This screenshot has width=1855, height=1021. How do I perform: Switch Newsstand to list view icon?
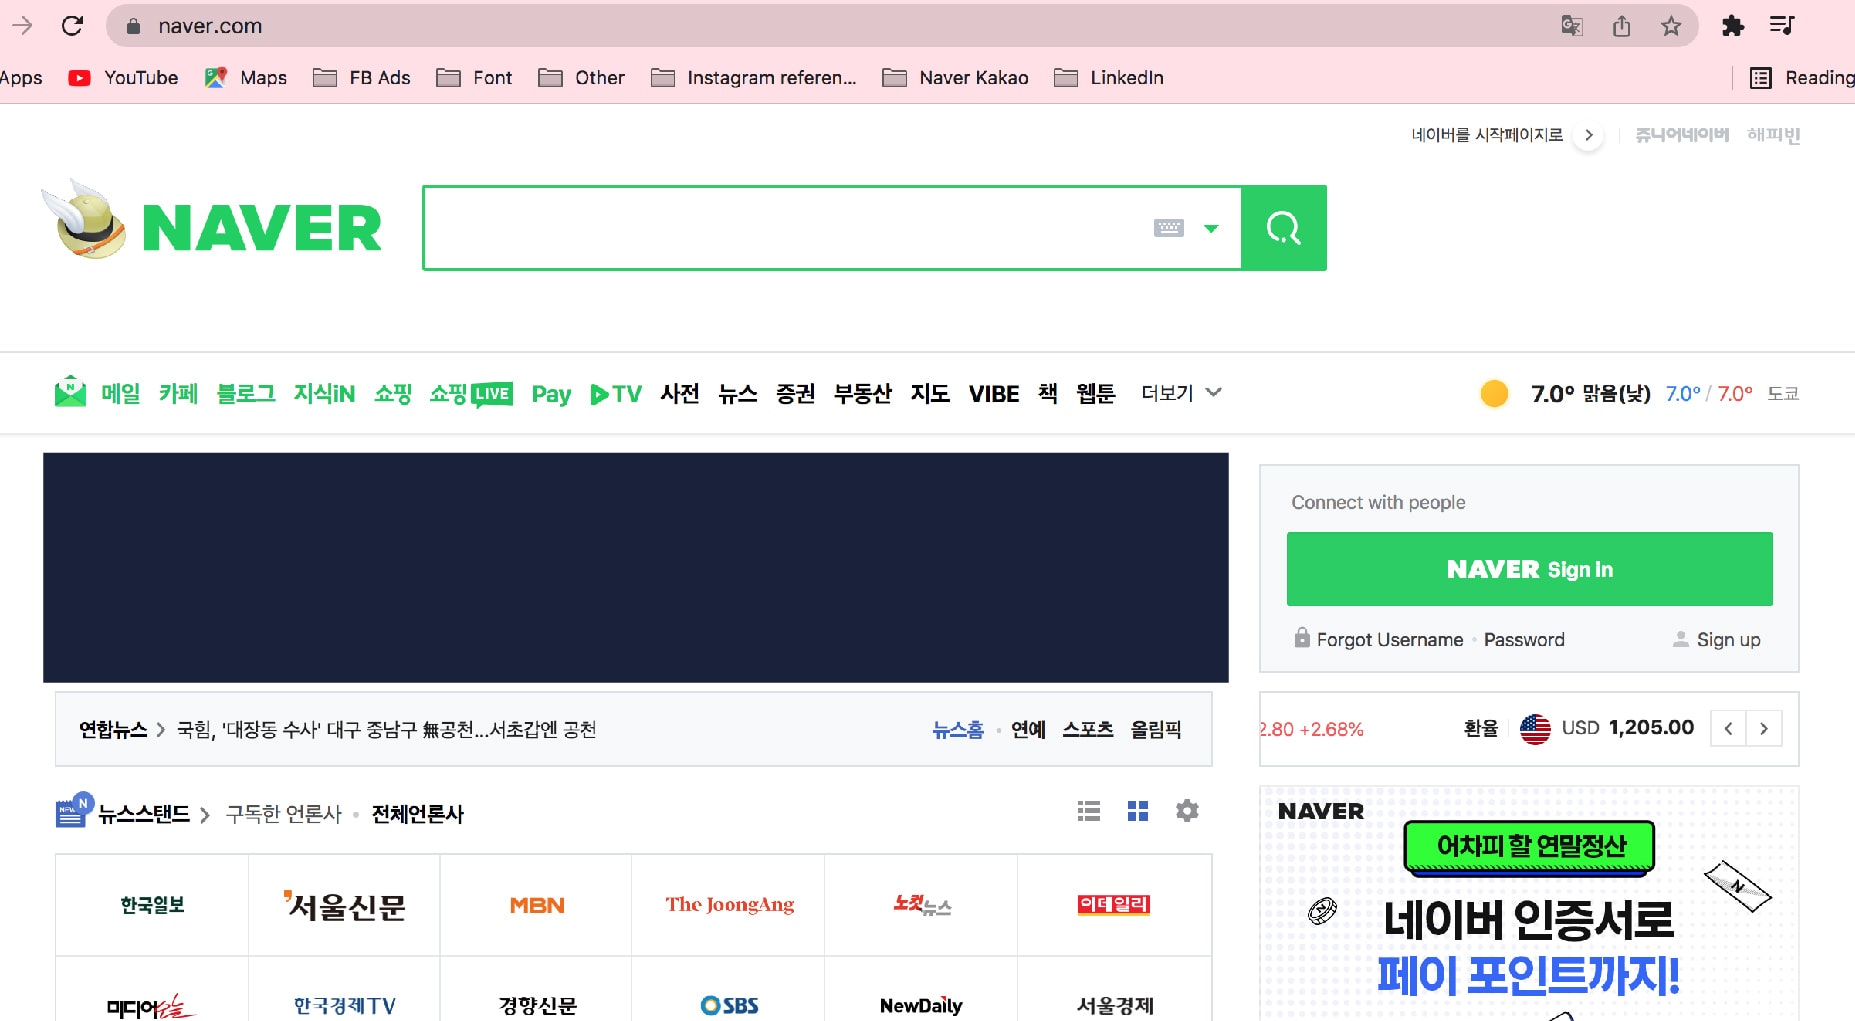(x=1089, y=811)
